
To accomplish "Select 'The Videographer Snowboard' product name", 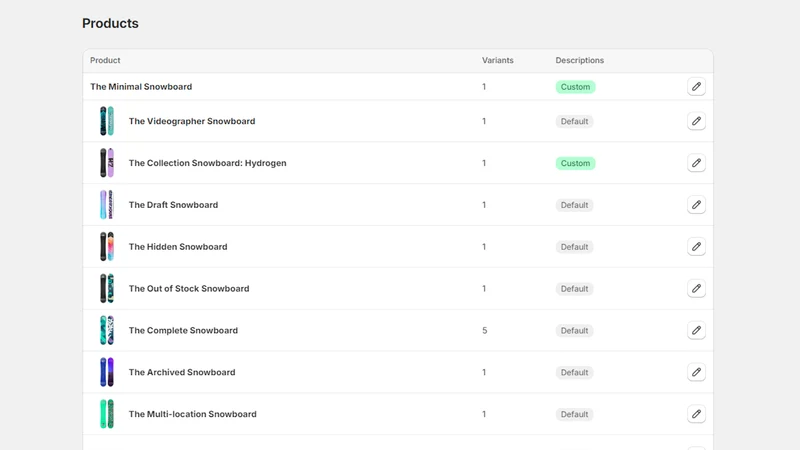I will (x=192, y=121).
